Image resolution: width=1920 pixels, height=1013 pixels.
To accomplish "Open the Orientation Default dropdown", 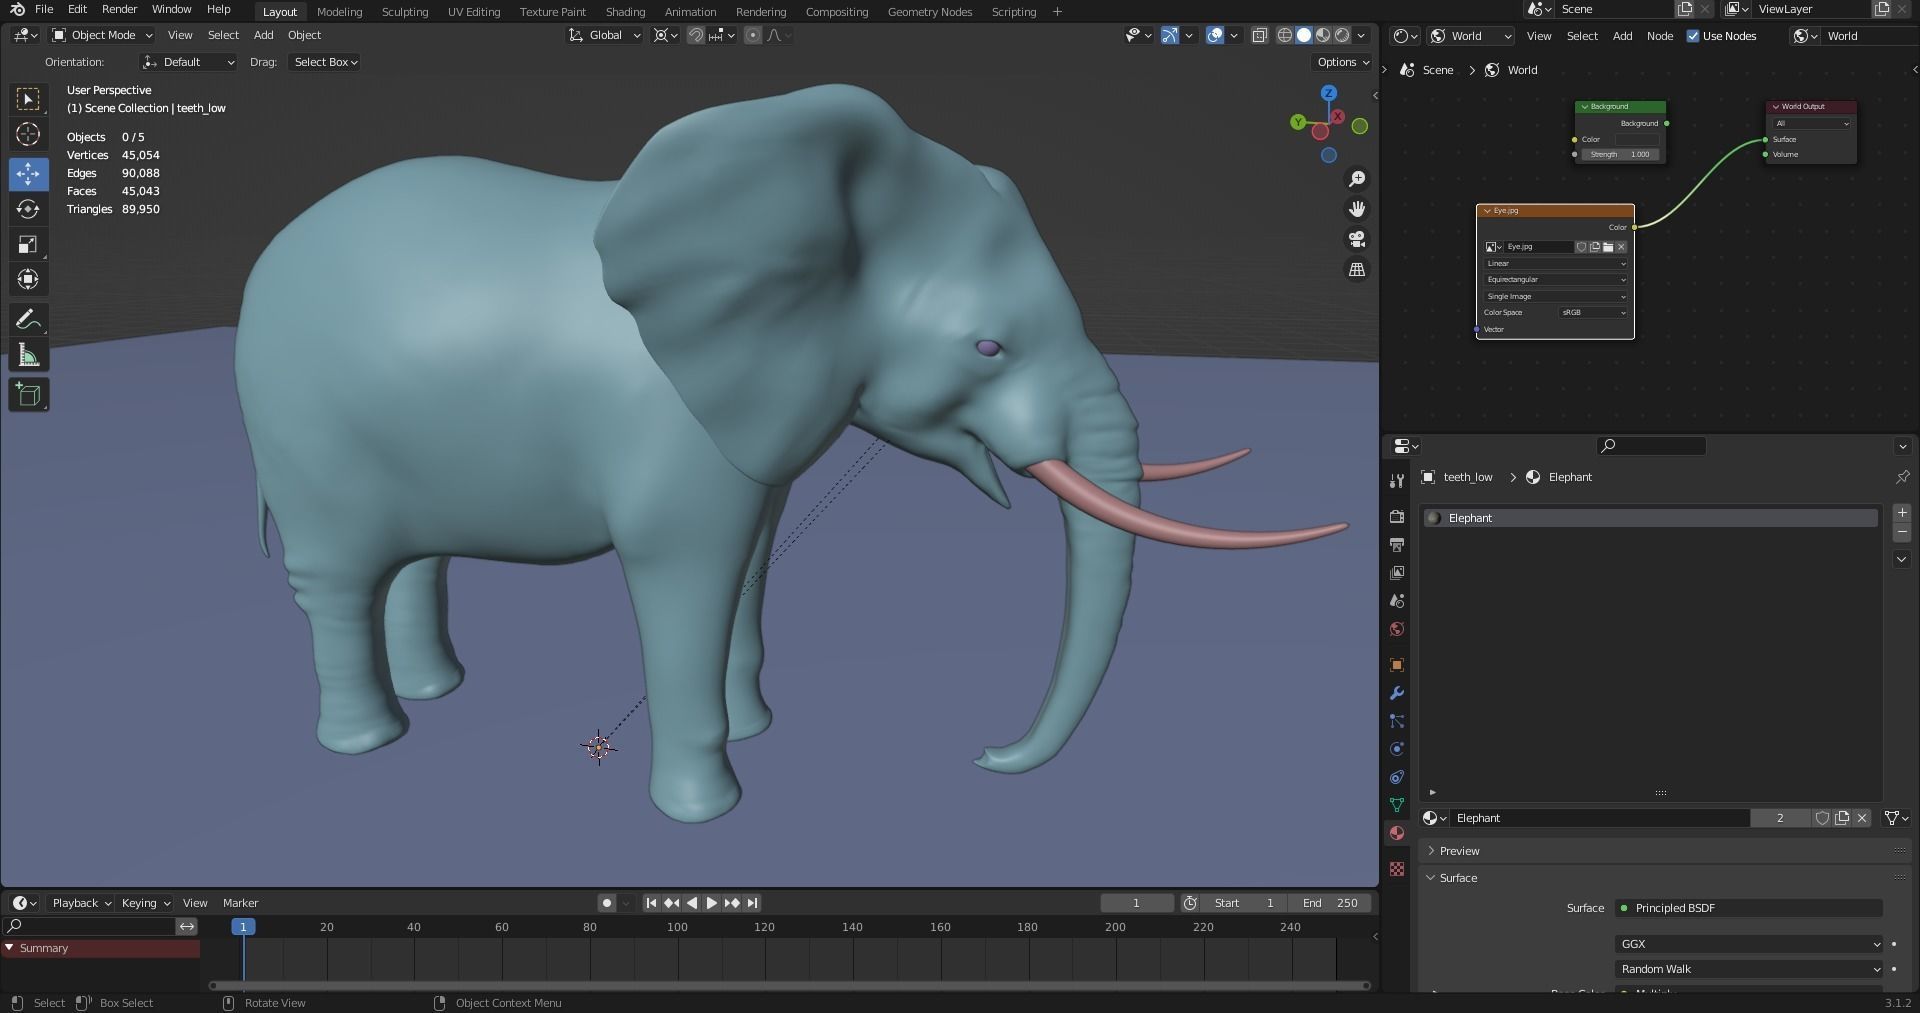I will click(x=188, y=62).
